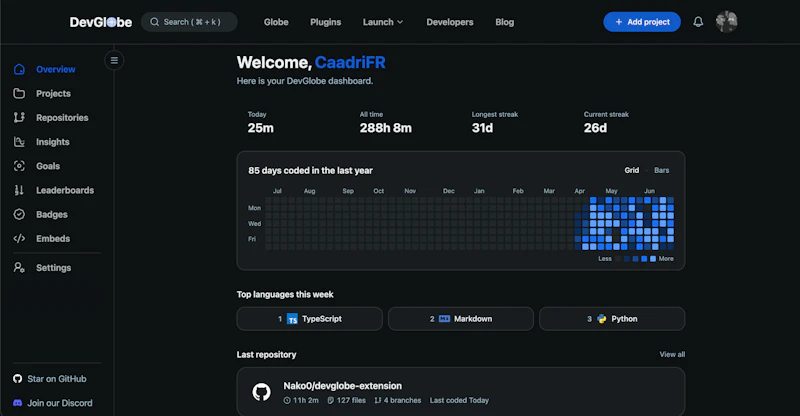Click the Badges checkmark icon

coord(19,214)
